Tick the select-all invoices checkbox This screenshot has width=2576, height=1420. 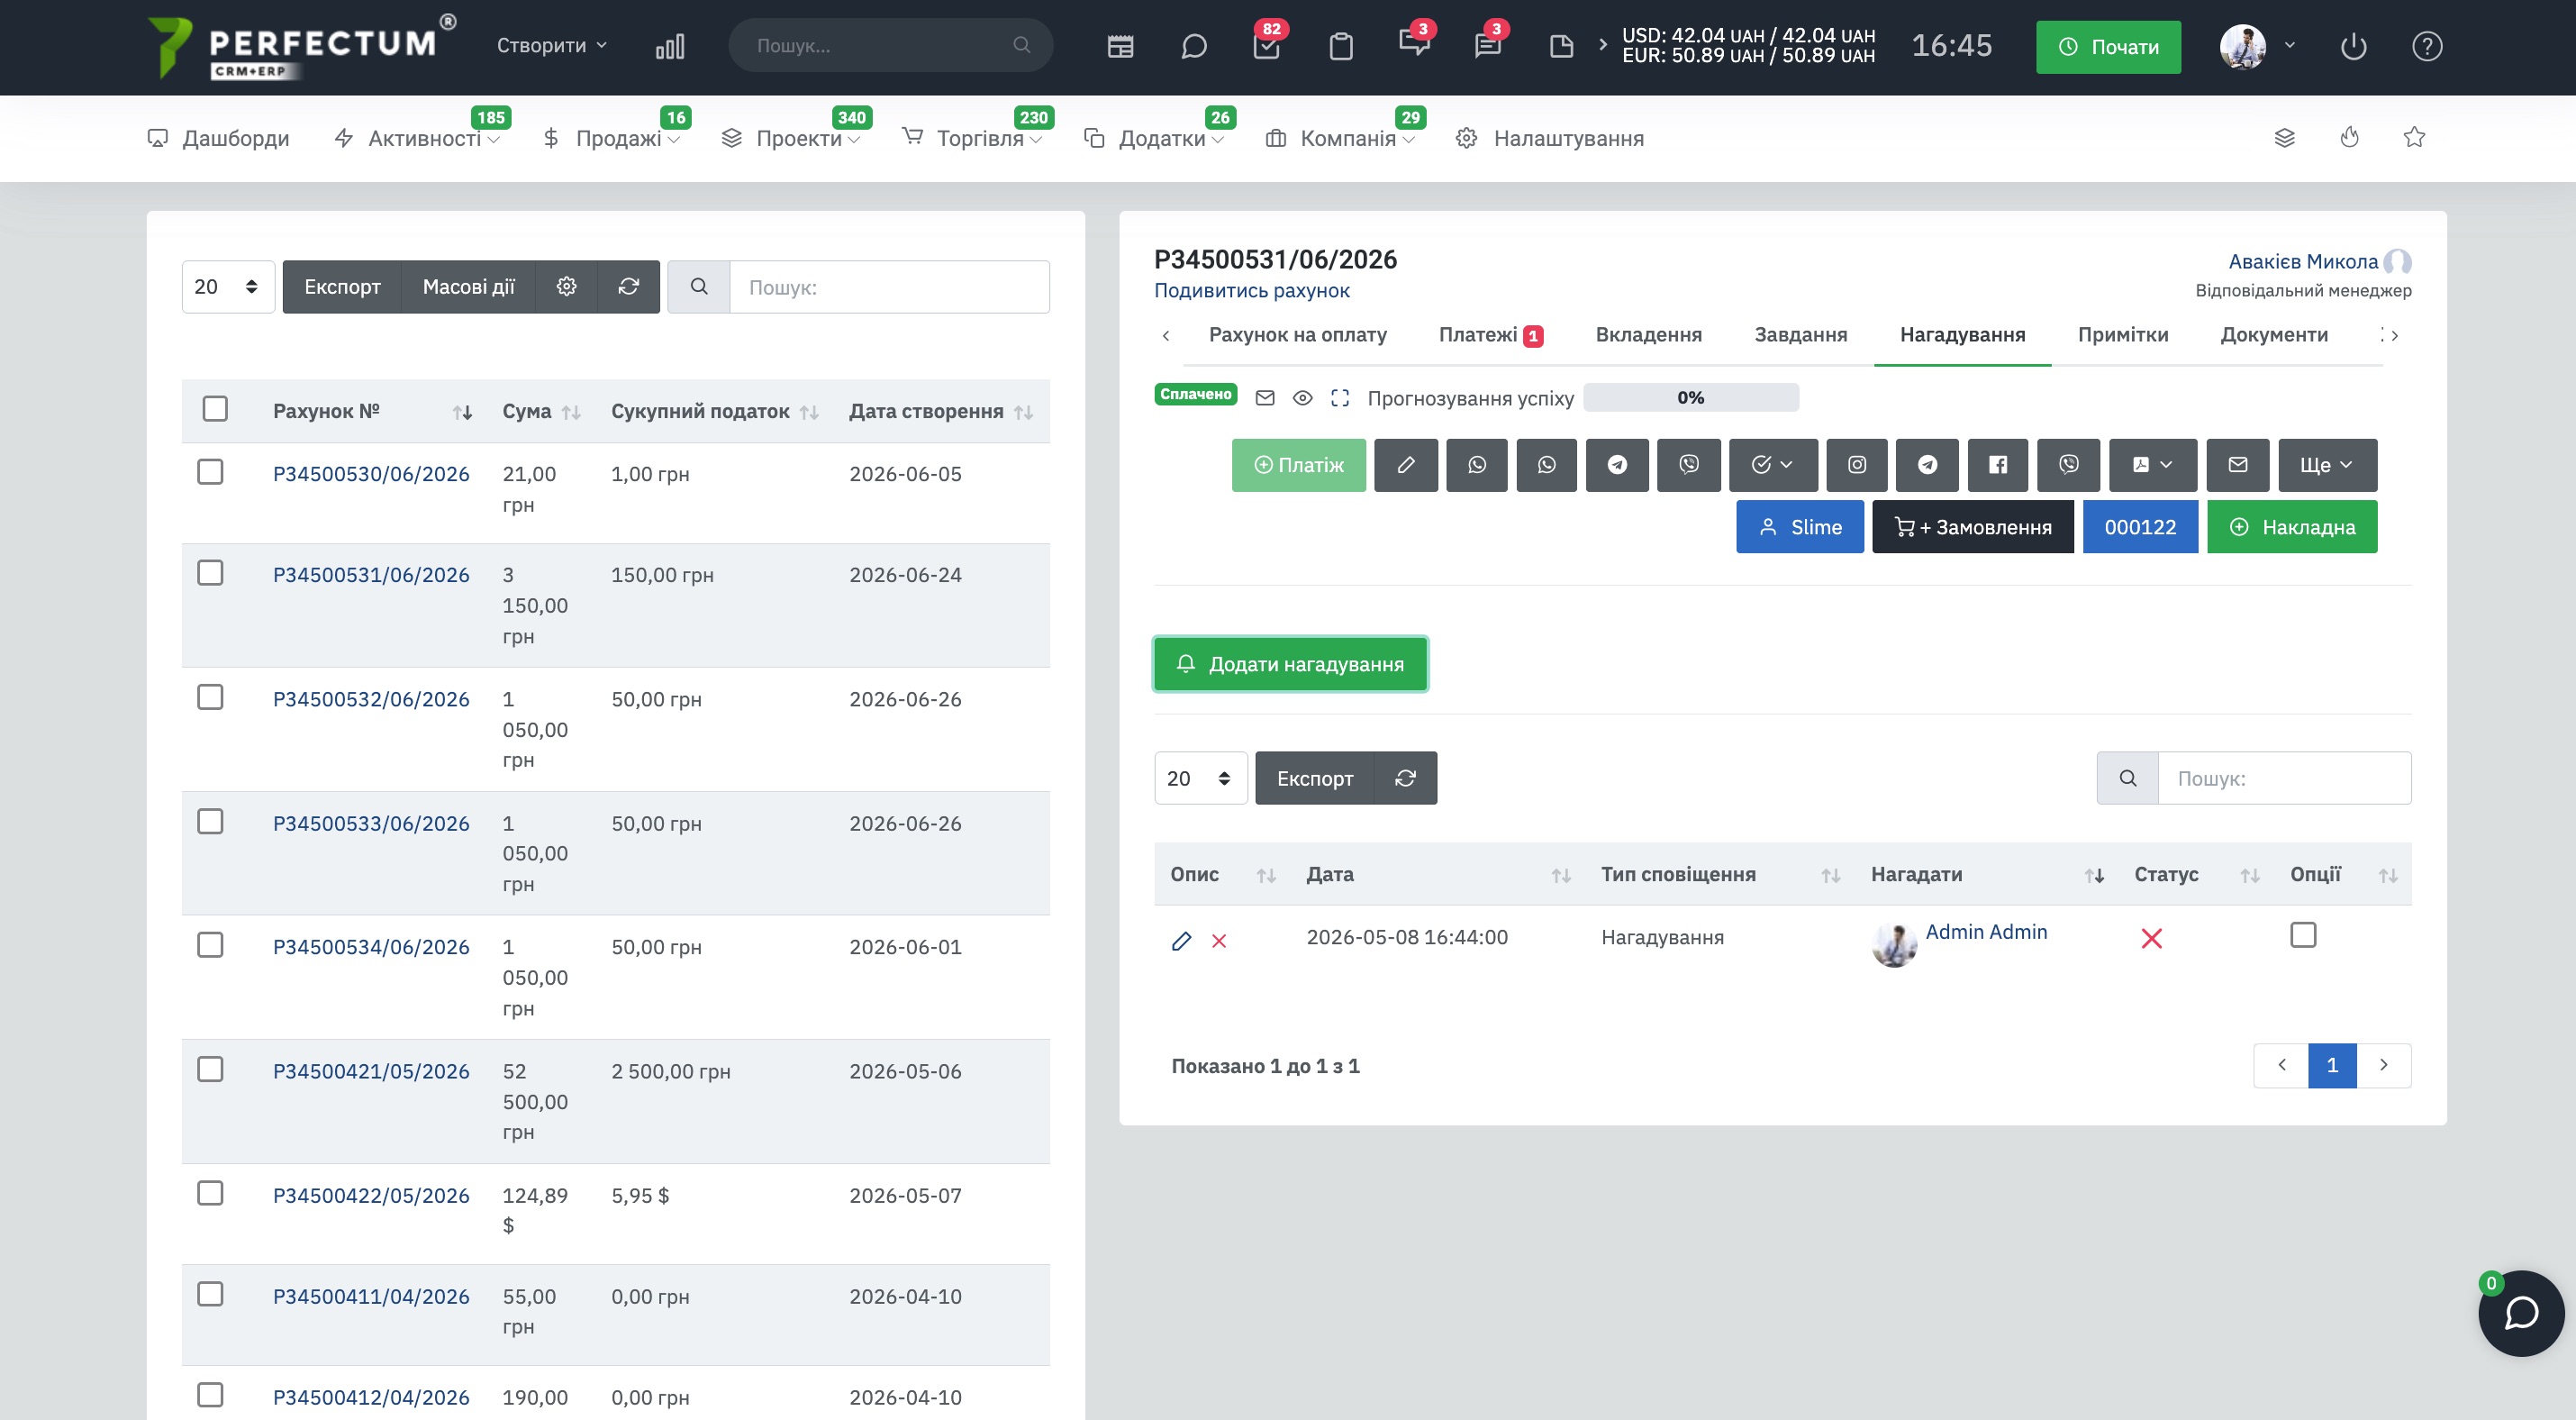coord(215,409)
